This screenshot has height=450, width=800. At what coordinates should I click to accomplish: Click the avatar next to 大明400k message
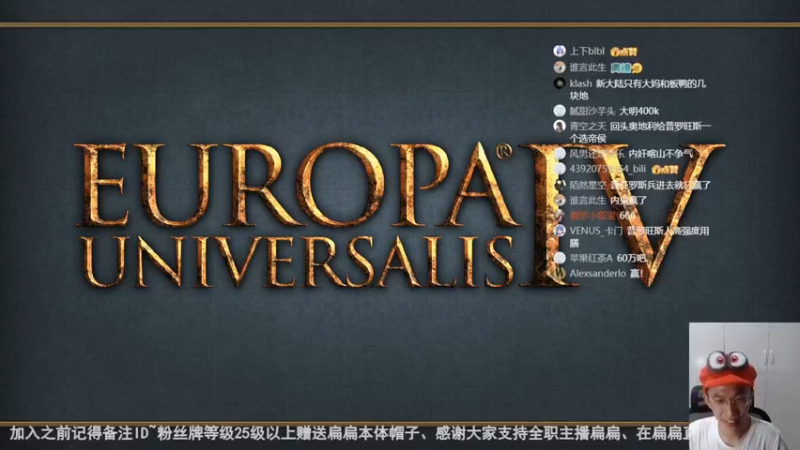click(x=560, y=111)
